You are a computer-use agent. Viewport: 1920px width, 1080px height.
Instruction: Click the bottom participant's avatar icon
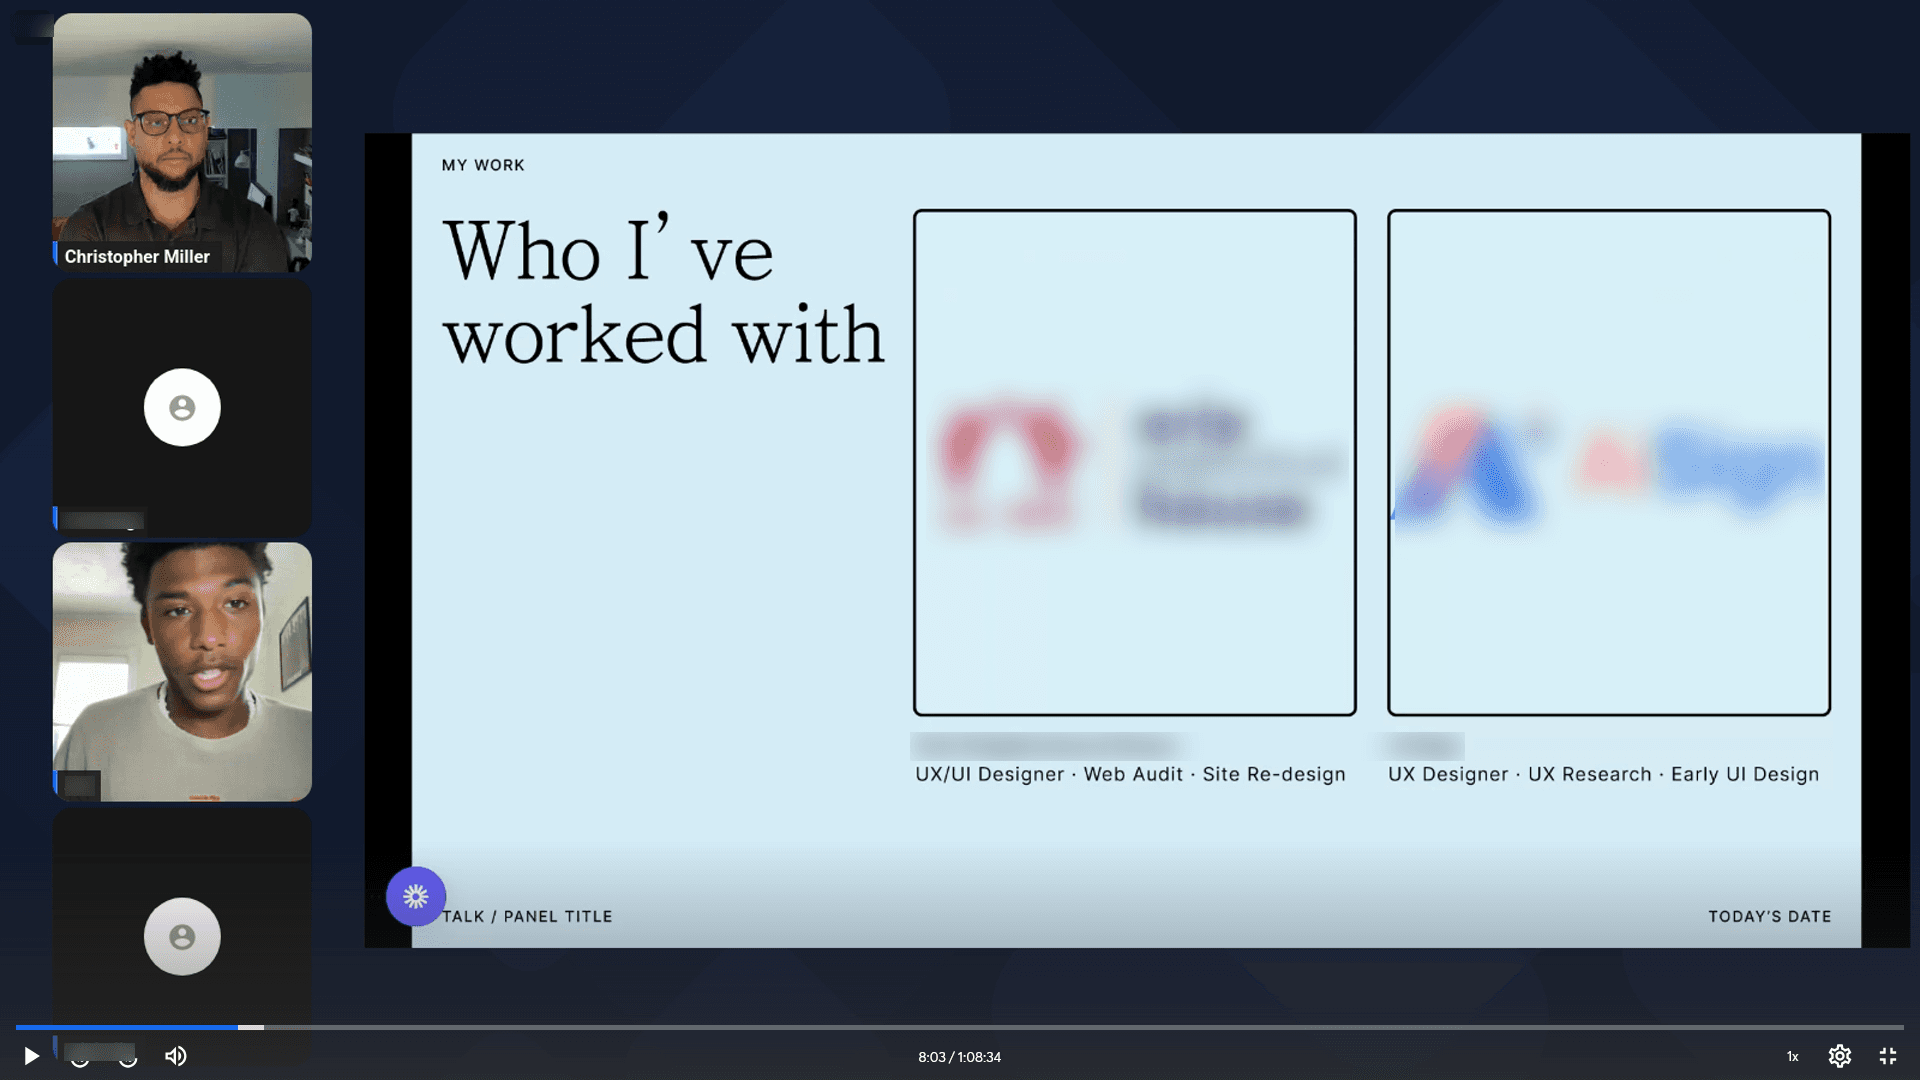pos(182,936)
